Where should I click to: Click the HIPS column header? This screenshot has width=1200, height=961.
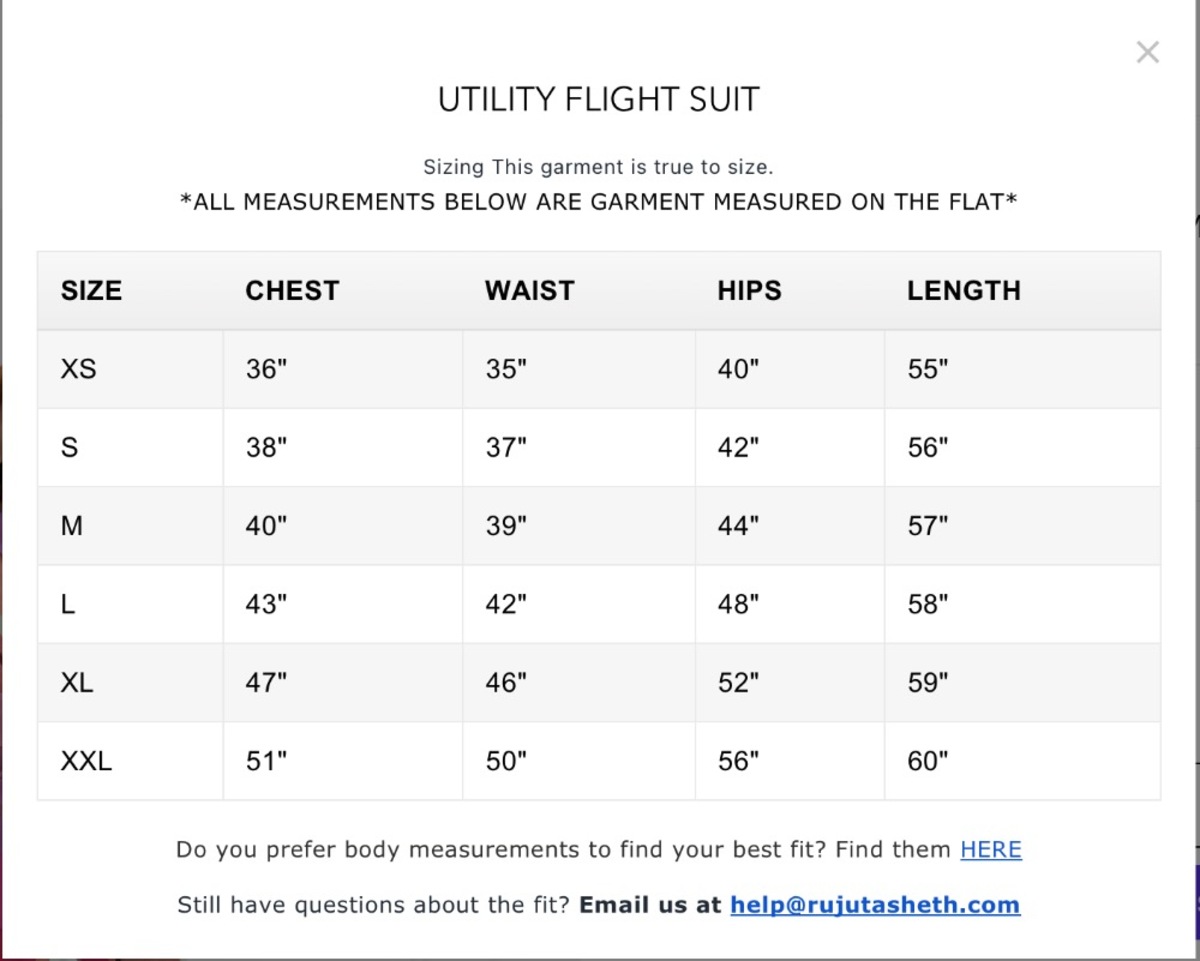749,291
